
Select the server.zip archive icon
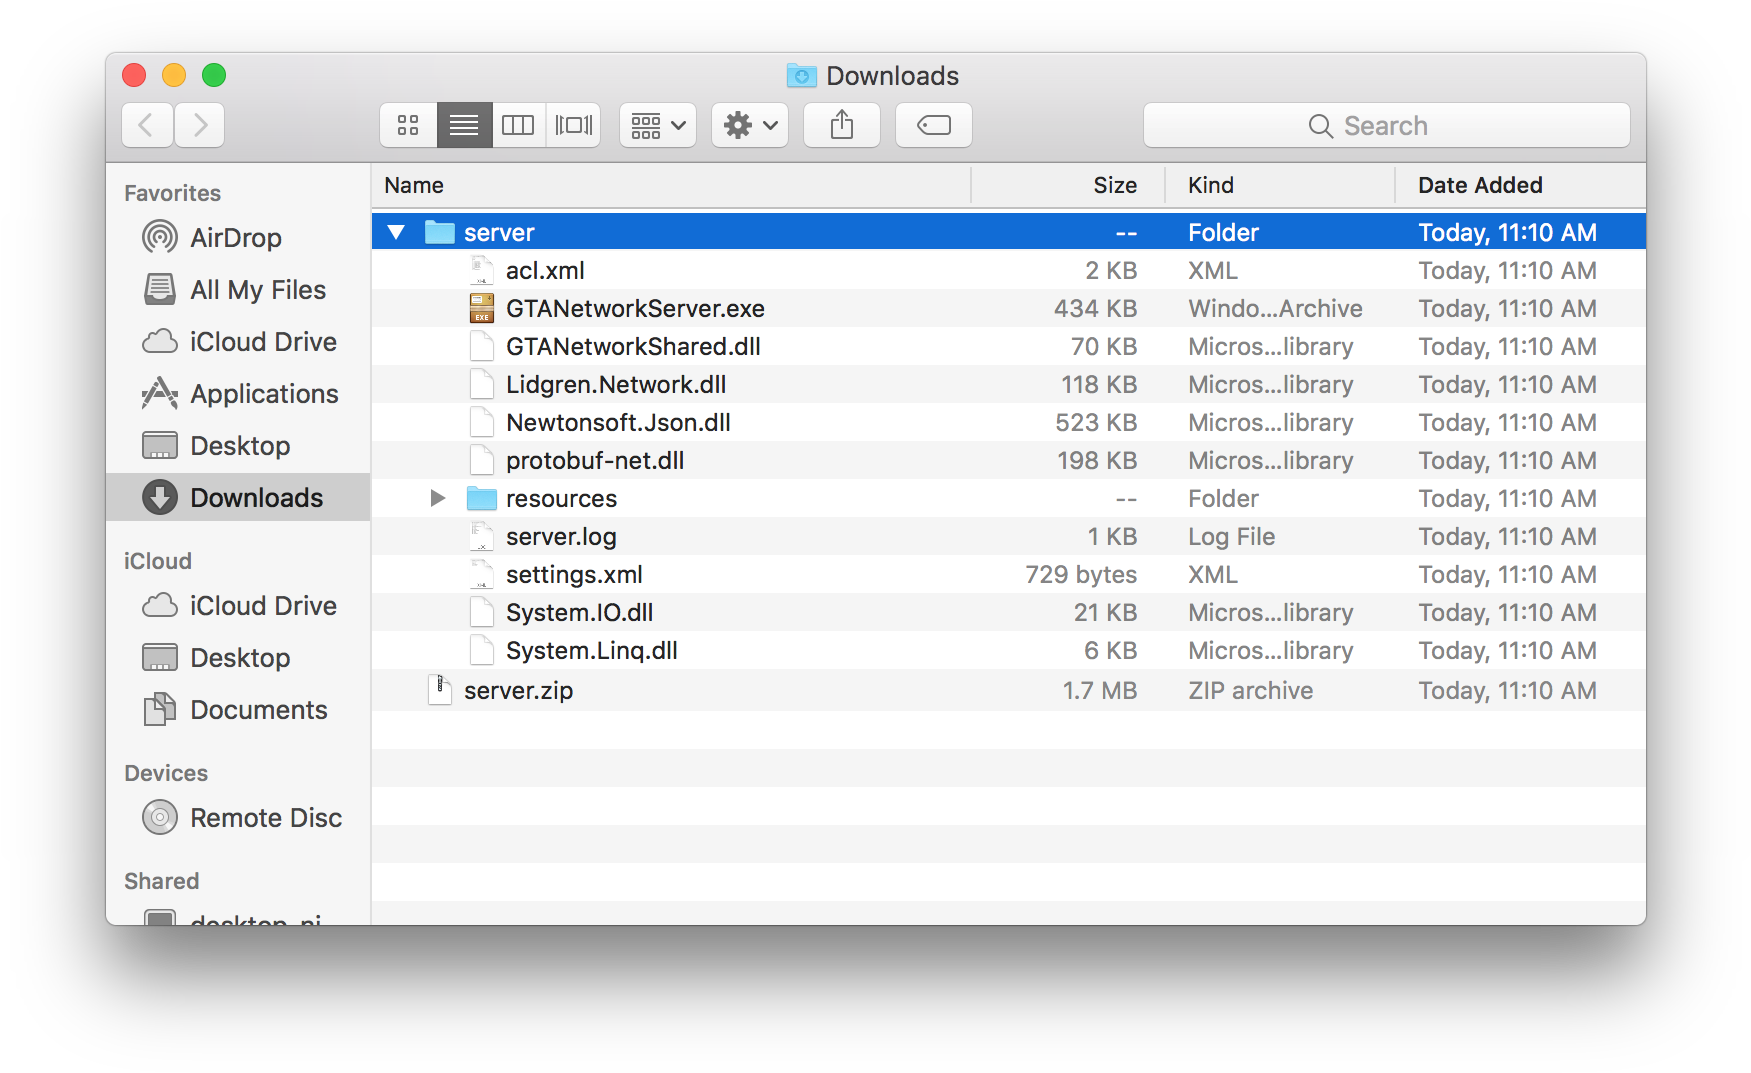click(440, 690)
